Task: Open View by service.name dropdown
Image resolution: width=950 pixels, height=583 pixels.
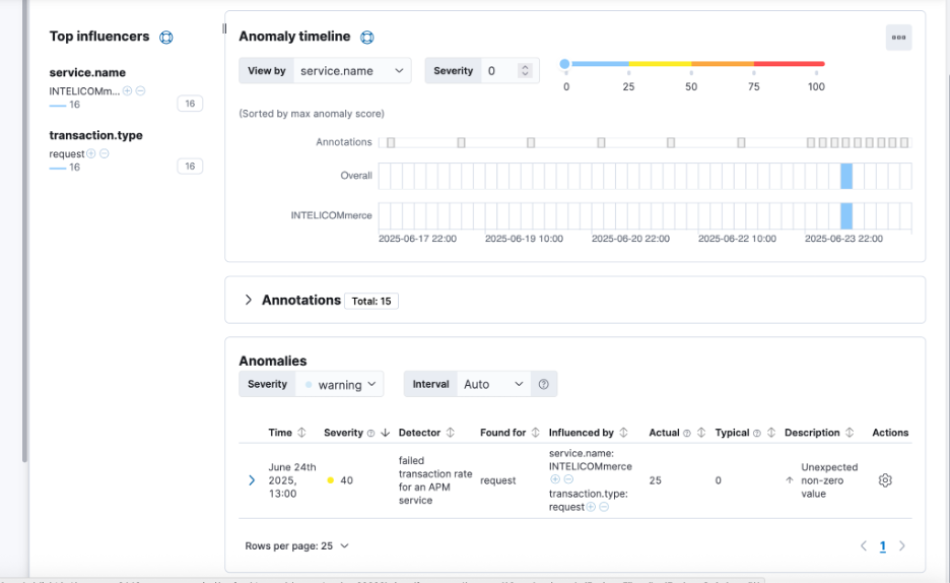Action: (x=352, y=71)
